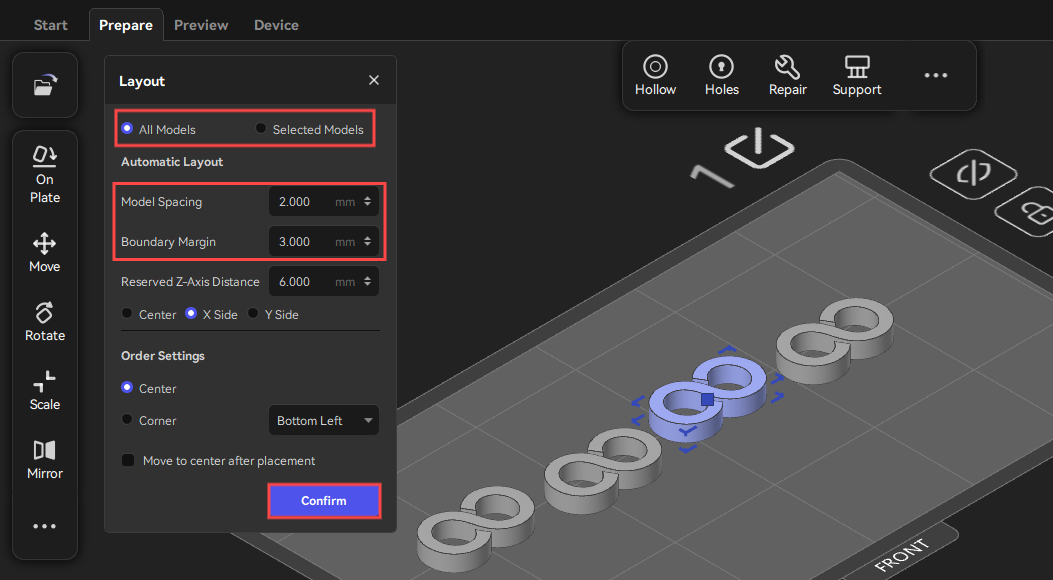Screen dimensions: 1053x580
Task: Enable Move to center after placement
Action: click(x=128, y=461)
